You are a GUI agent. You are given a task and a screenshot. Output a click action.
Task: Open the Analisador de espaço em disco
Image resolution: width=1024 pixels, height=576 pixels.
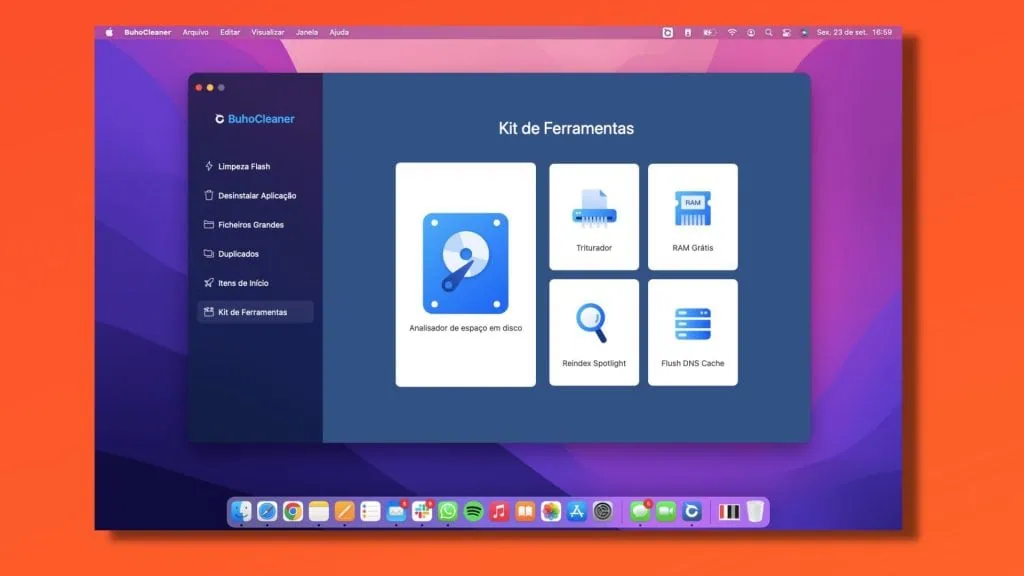(465, 270)
